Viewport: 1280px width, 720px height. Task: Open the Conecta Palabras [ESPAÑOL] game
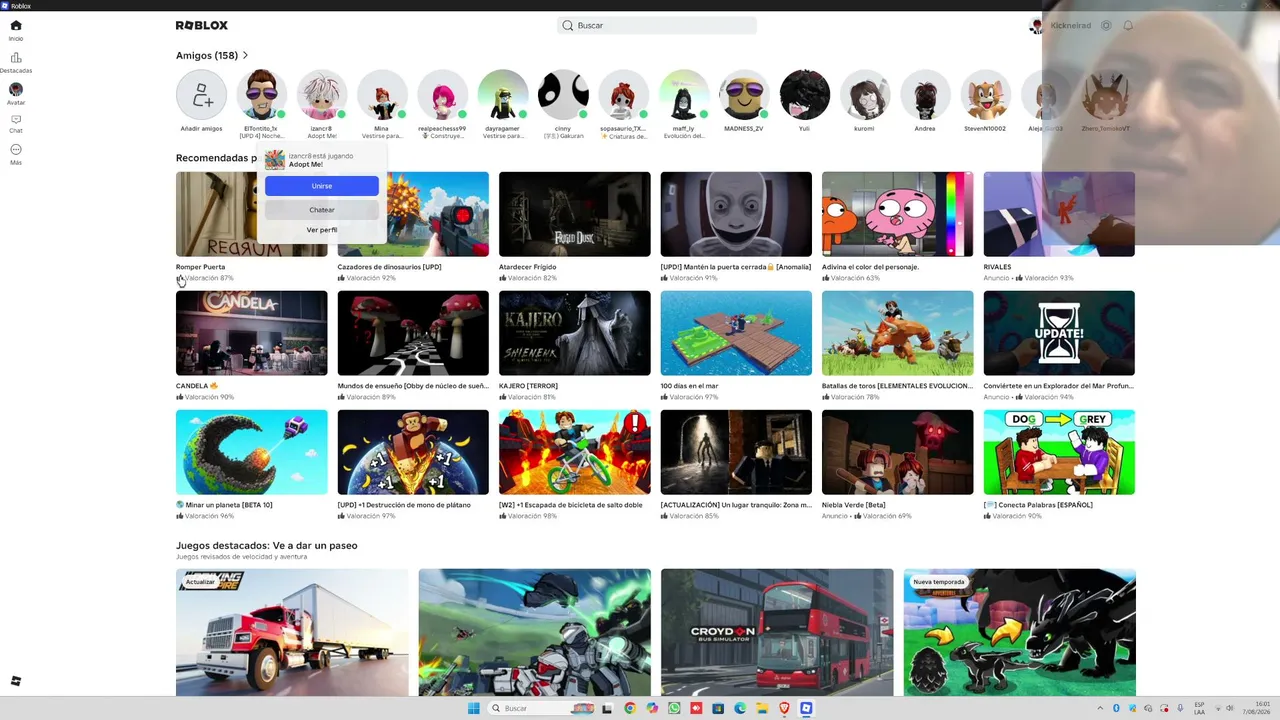(x=1059, y=452)
